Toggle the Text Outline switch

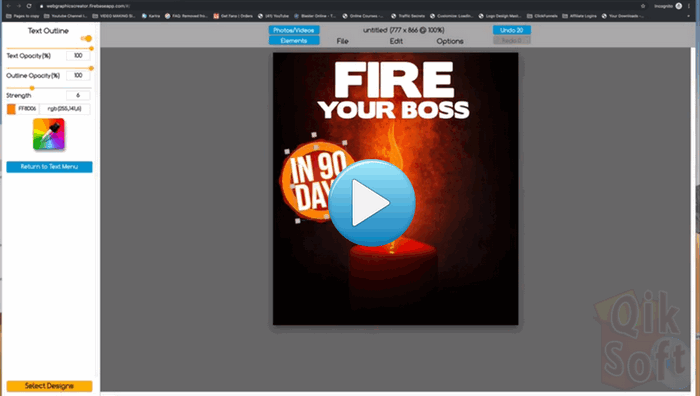[87, 38]
